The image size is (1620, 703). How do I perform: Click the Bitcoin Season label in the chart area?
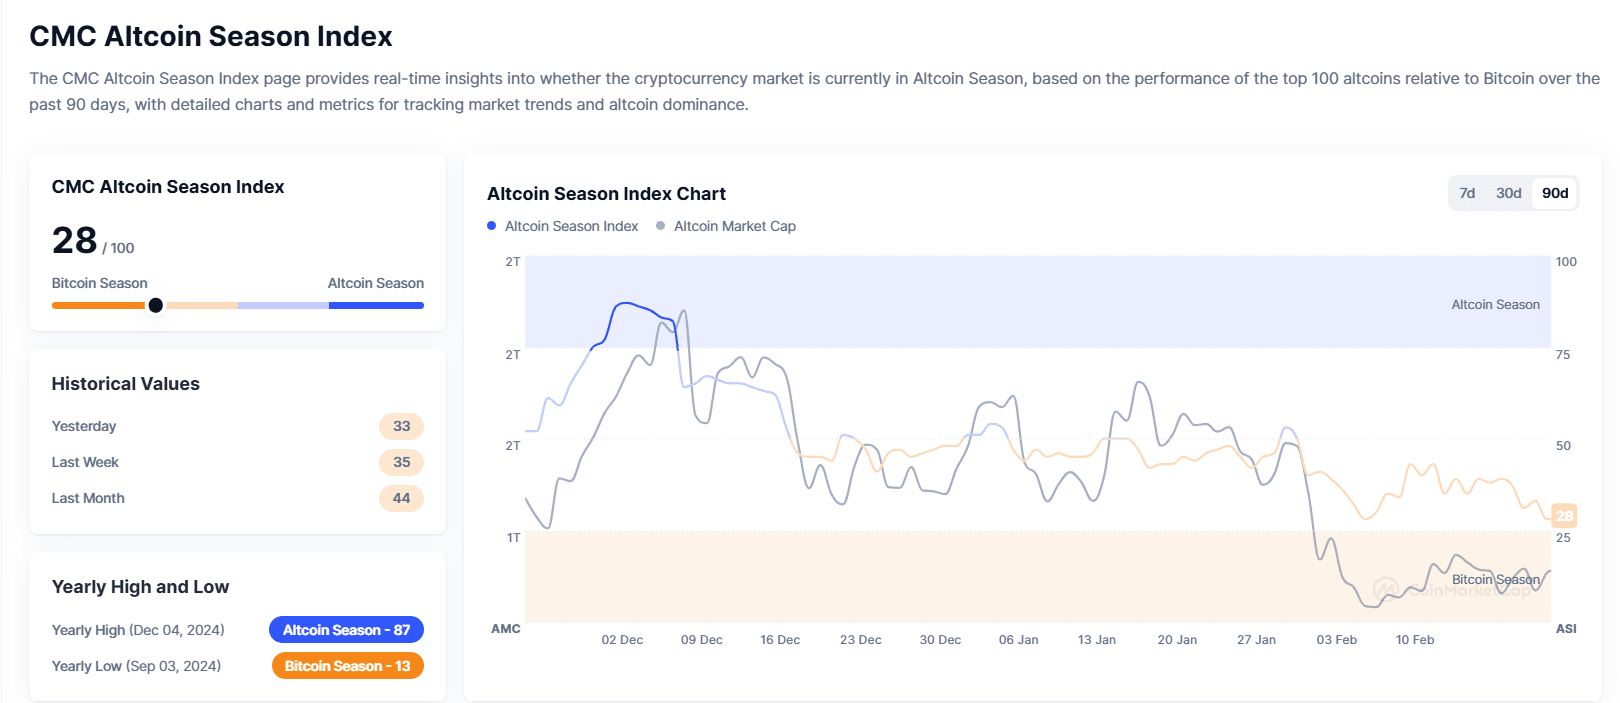pos(1496,579)
